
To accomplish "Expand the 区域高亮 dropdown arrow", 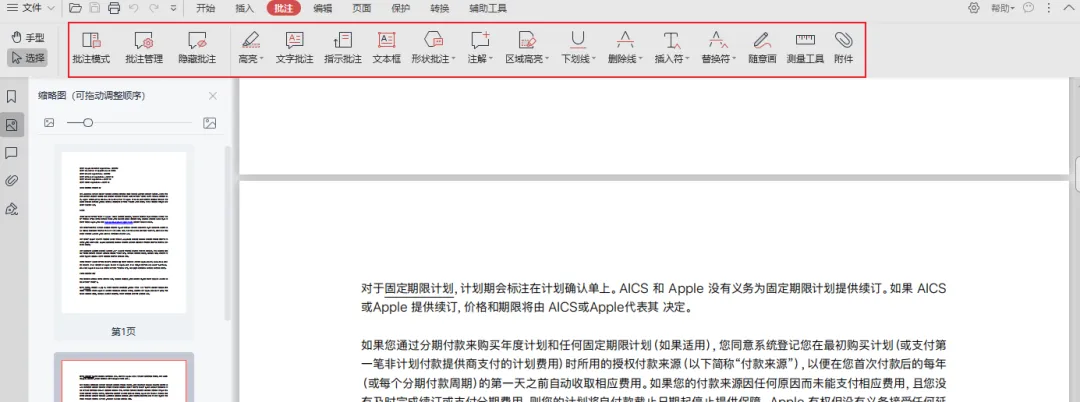I will click(547, 60).
